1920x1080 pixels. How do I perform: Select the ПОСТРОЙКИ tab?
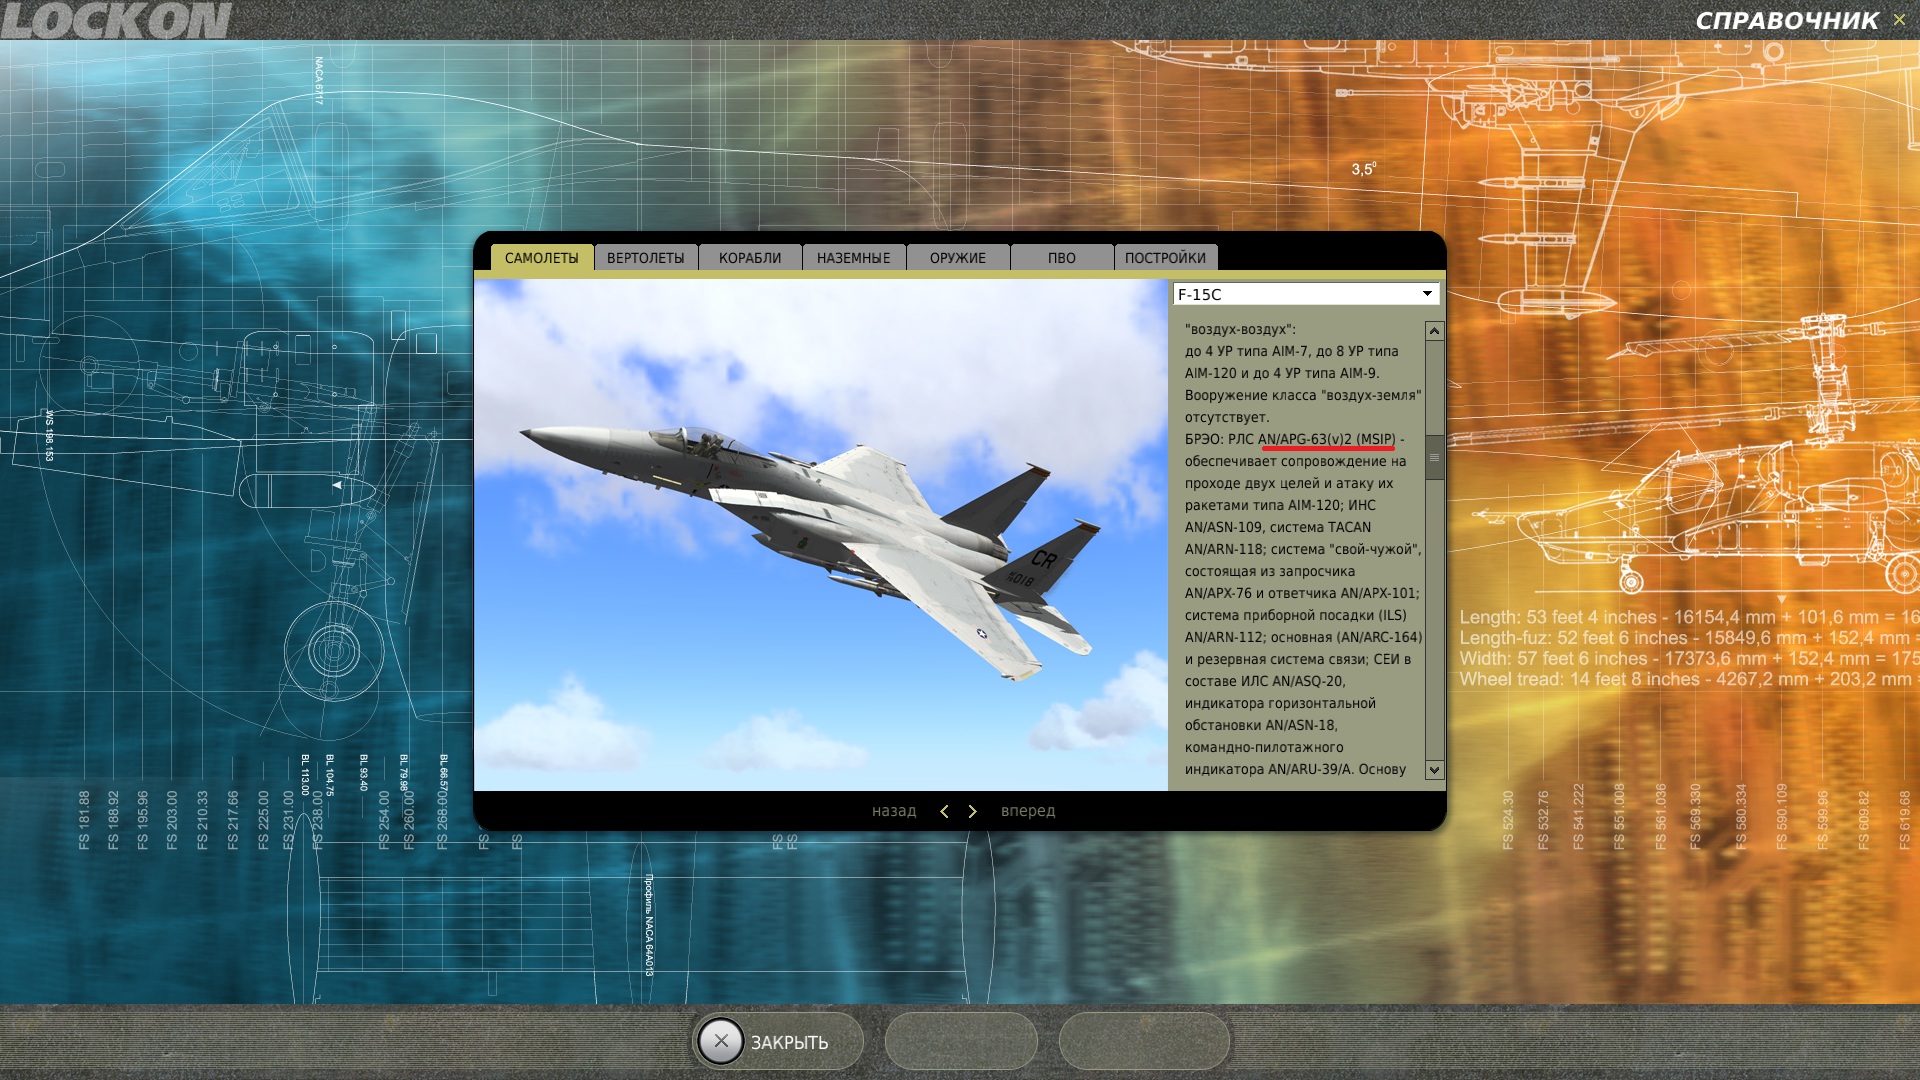click(1166, 258)
